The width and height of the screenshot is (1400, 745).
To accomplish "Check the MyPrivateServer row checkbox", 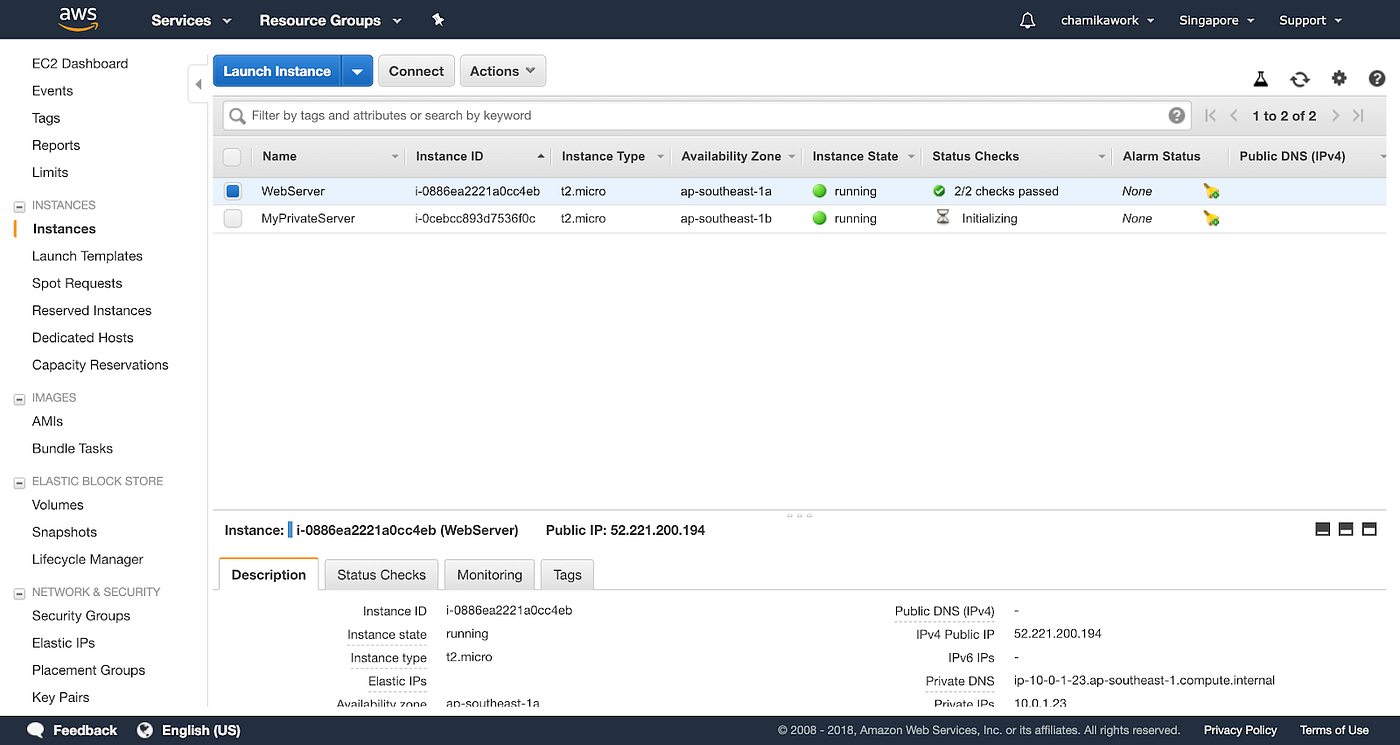I will pos(233,218).
